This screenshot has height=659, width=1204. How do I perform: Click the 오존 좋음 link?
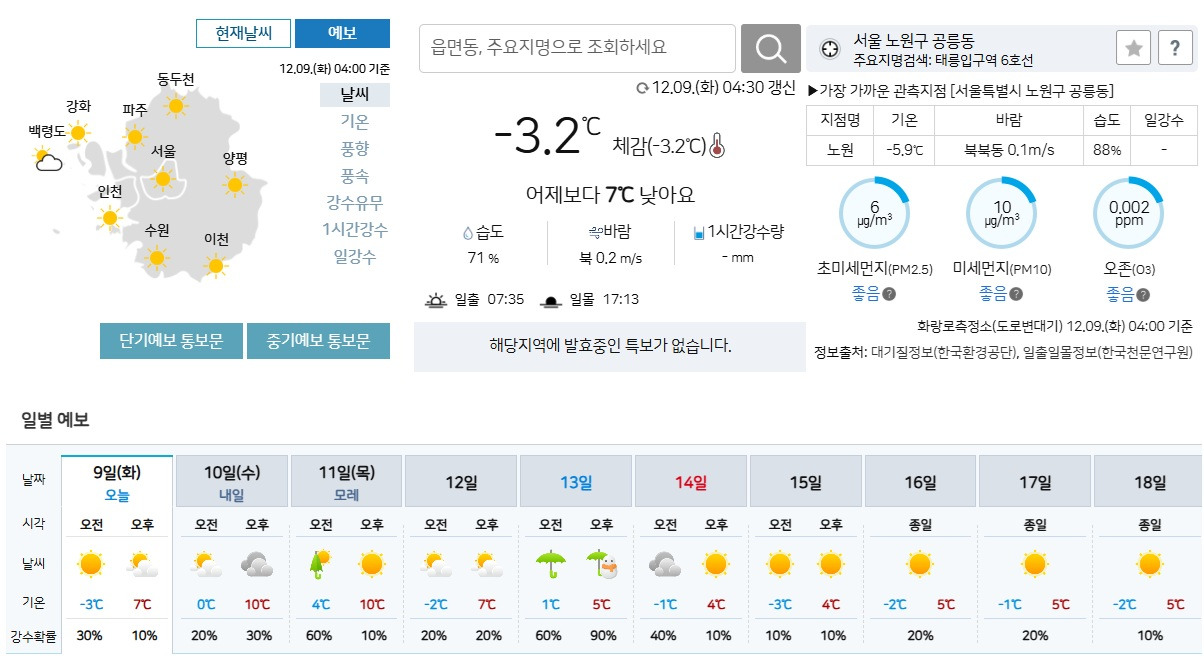1119,294
